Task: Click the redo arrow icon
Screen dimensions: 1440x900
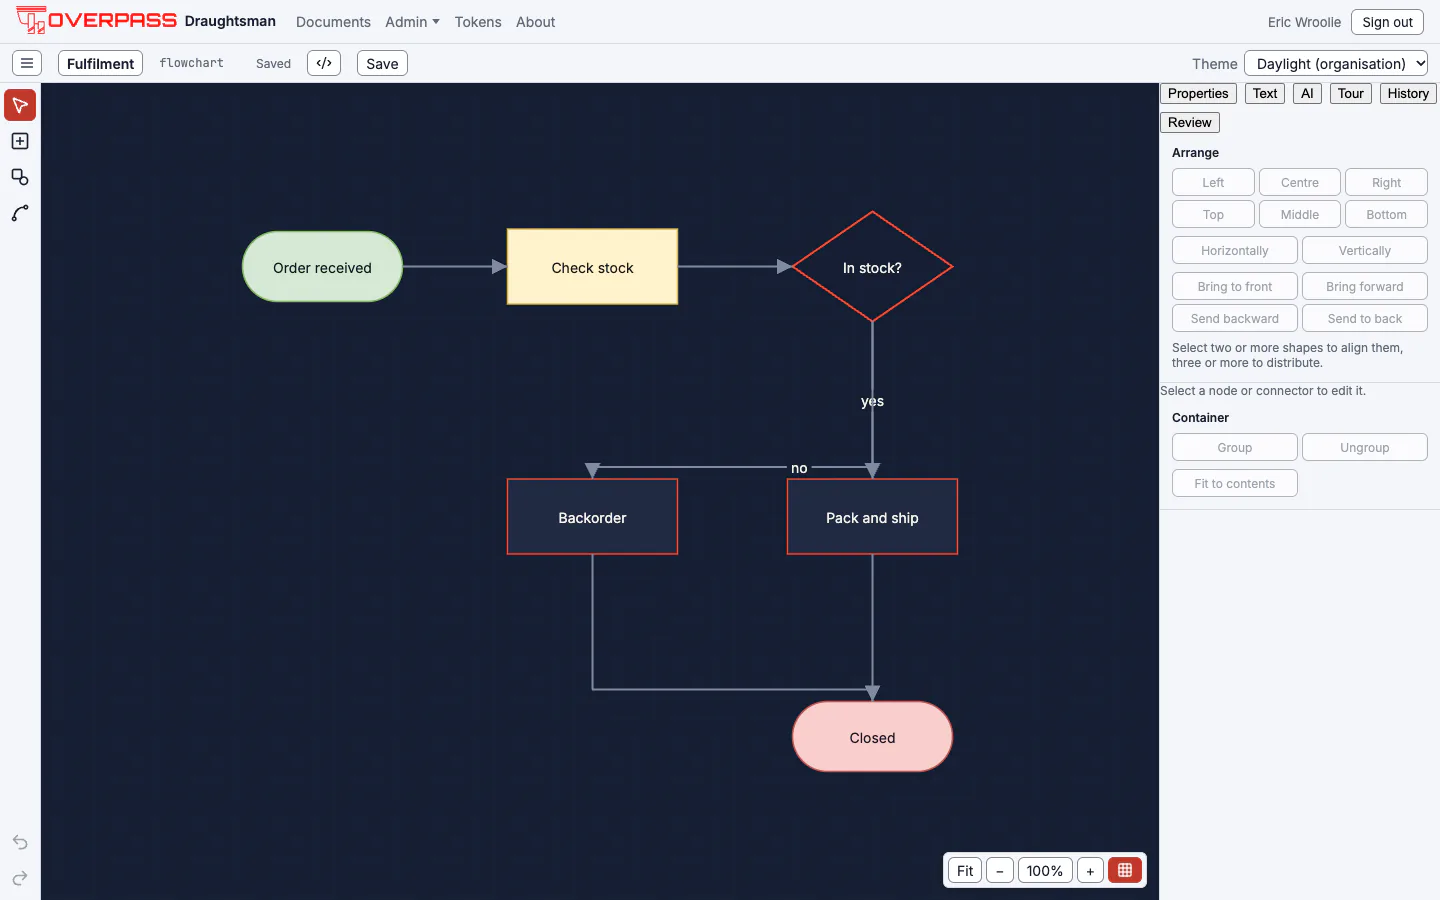Action: coord(20,878)
